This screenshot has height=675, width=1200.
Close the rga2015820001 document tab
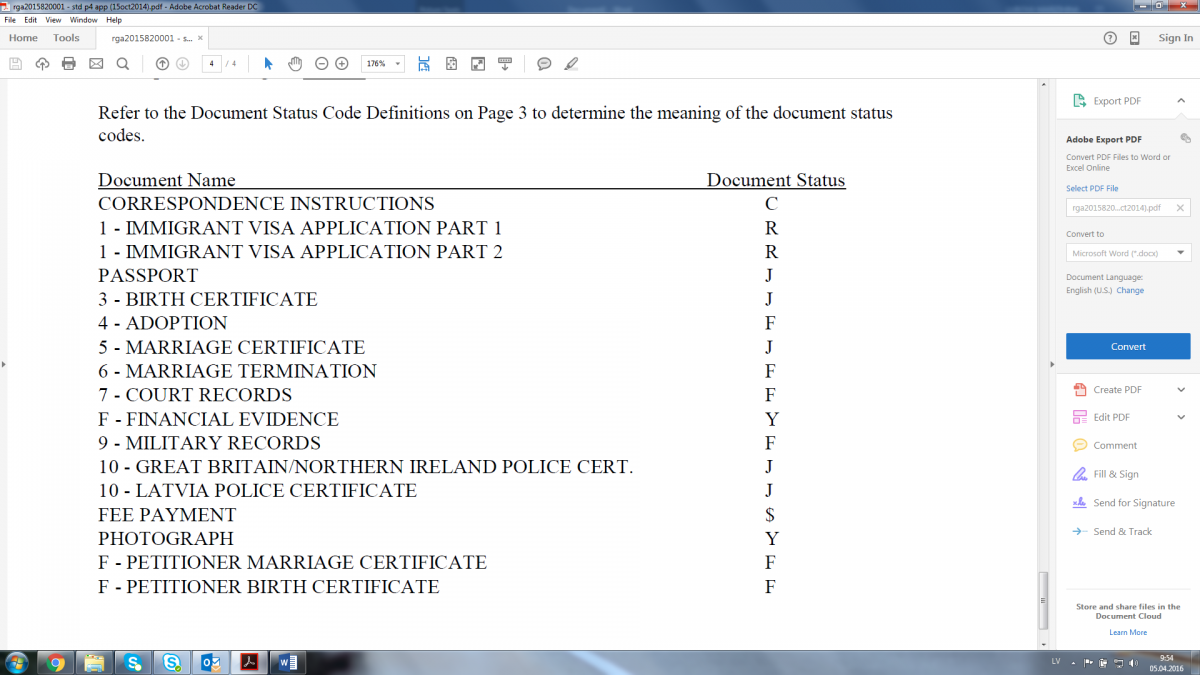(x=200, y=38)
